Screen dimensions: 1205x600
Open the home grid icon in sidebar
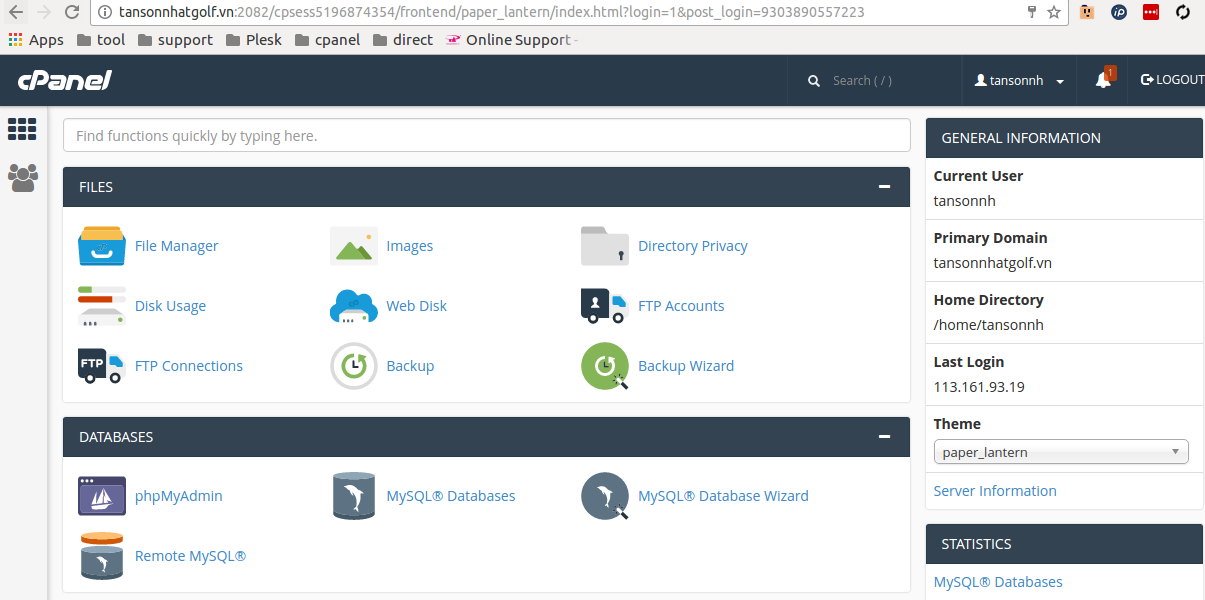[22, 129]
